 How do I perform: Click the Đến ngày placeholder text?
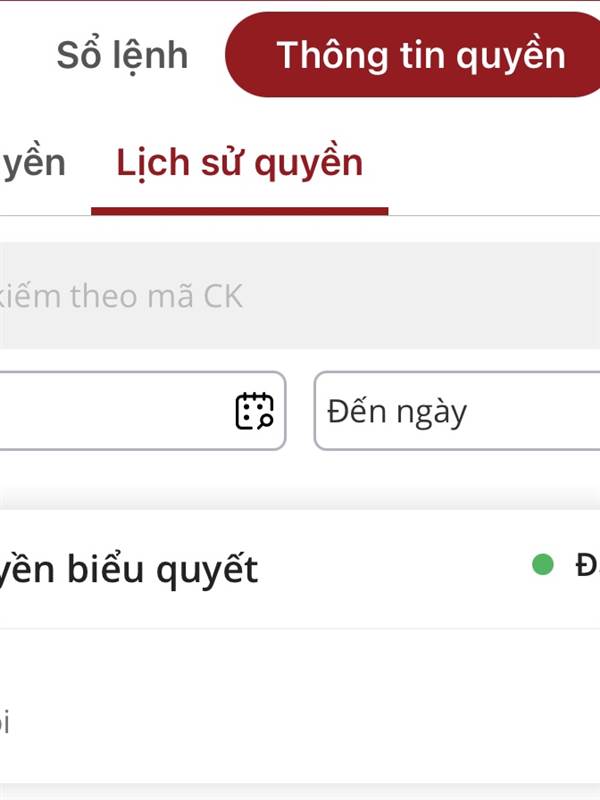point(397,412)
